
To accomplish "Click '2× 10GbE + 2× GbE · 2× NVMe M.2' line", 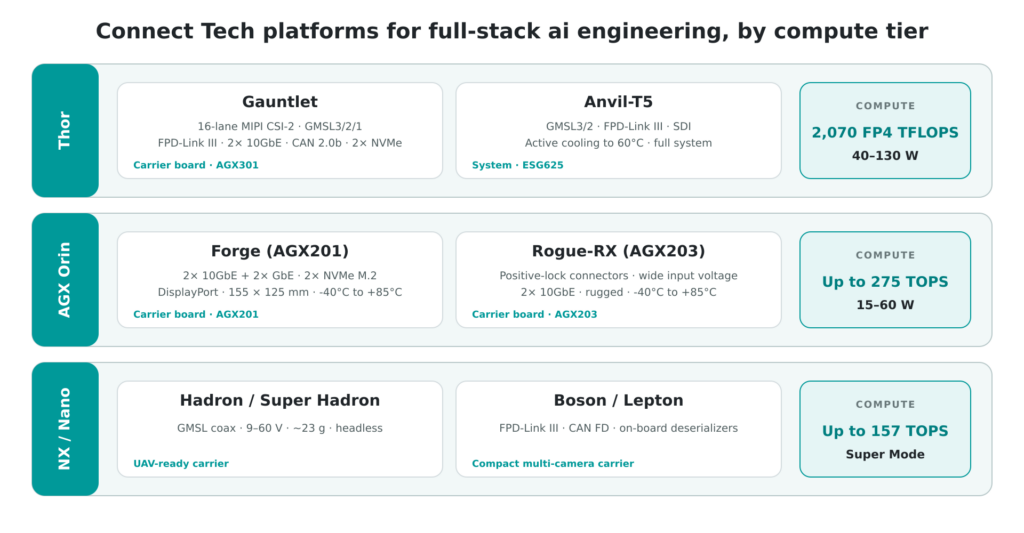I will click(x=280, y=276).
